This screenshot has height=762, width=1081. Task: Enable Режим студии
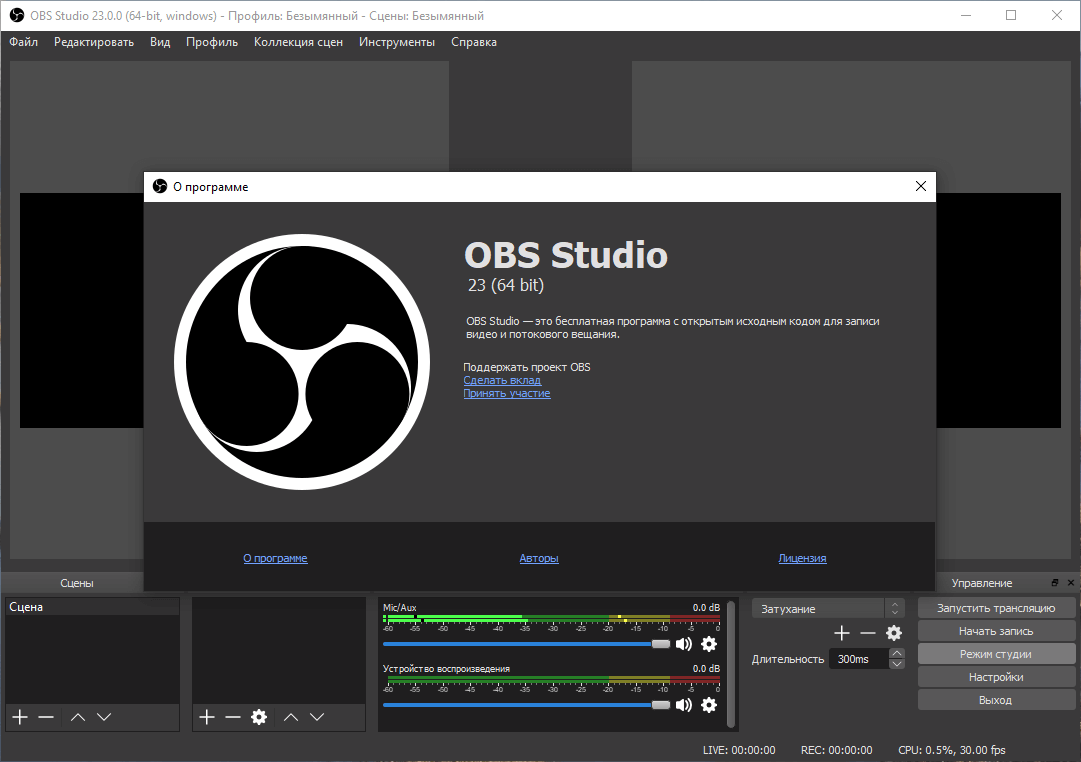(996, 653)
